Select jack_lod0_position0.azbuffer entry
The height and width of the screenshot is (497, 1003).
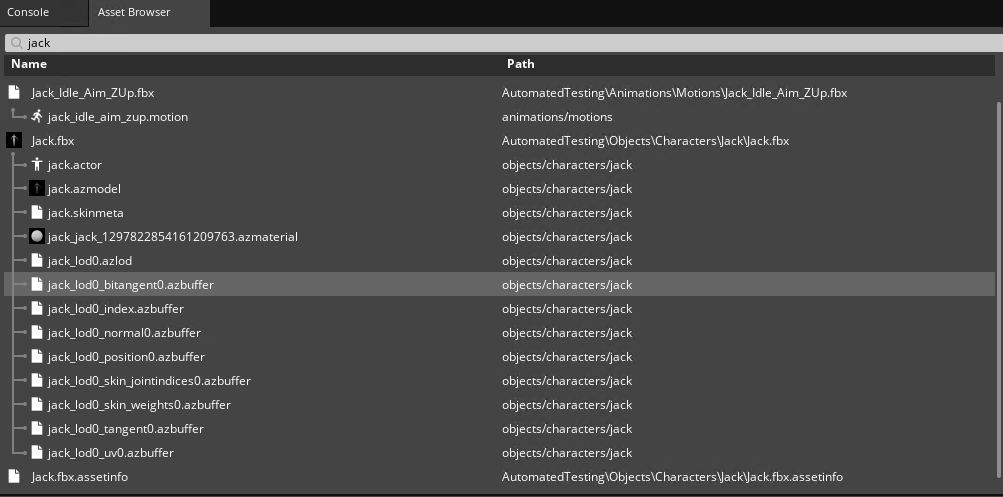tap(126, 357)
